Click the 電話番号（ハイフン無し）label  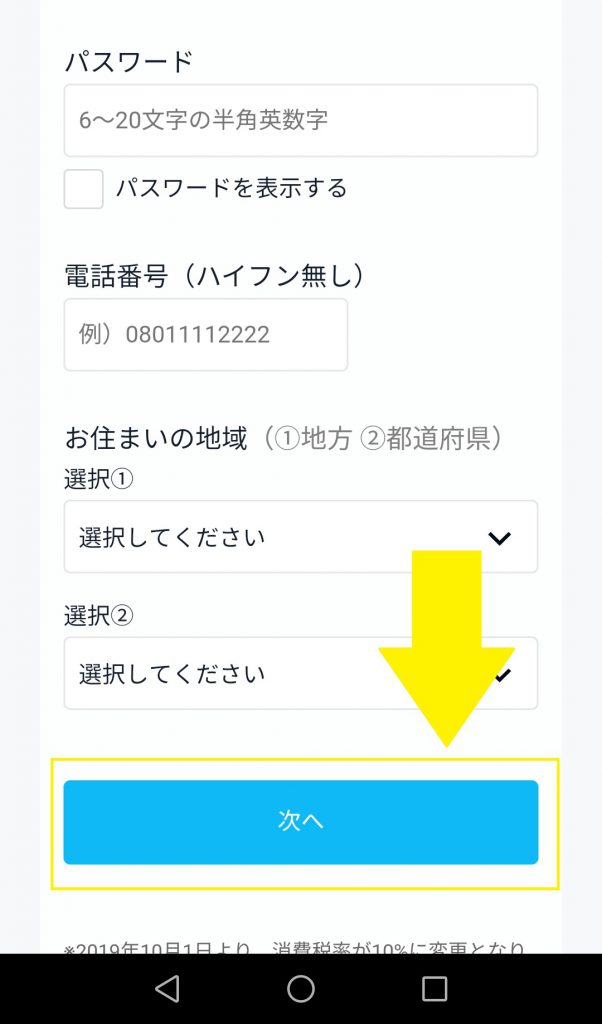215,276
